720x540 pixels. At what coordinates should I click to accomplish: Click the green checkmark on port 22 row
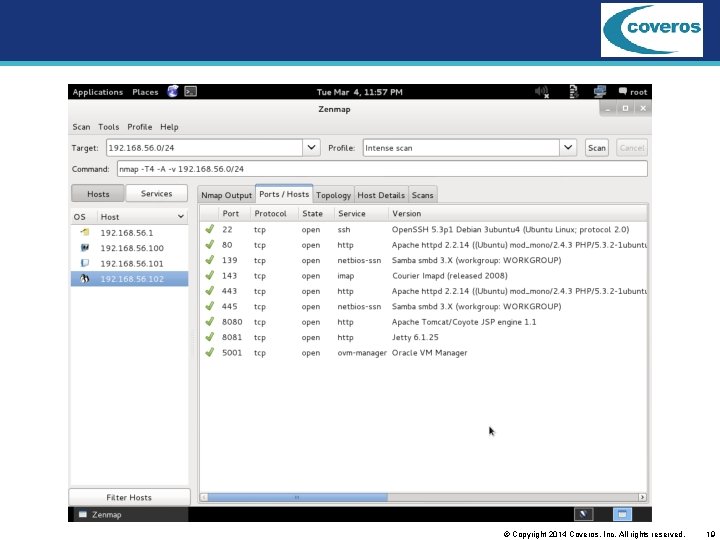[210, 229]
